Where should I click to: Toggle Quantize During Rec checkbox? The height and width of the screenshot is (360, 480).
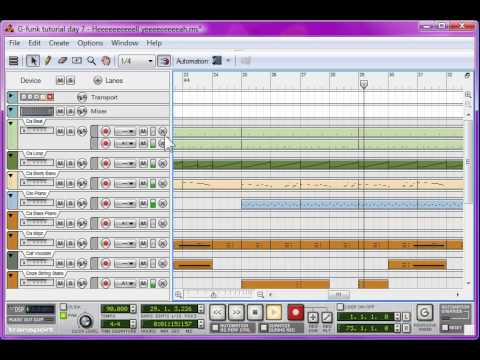(x=263, y=328)
